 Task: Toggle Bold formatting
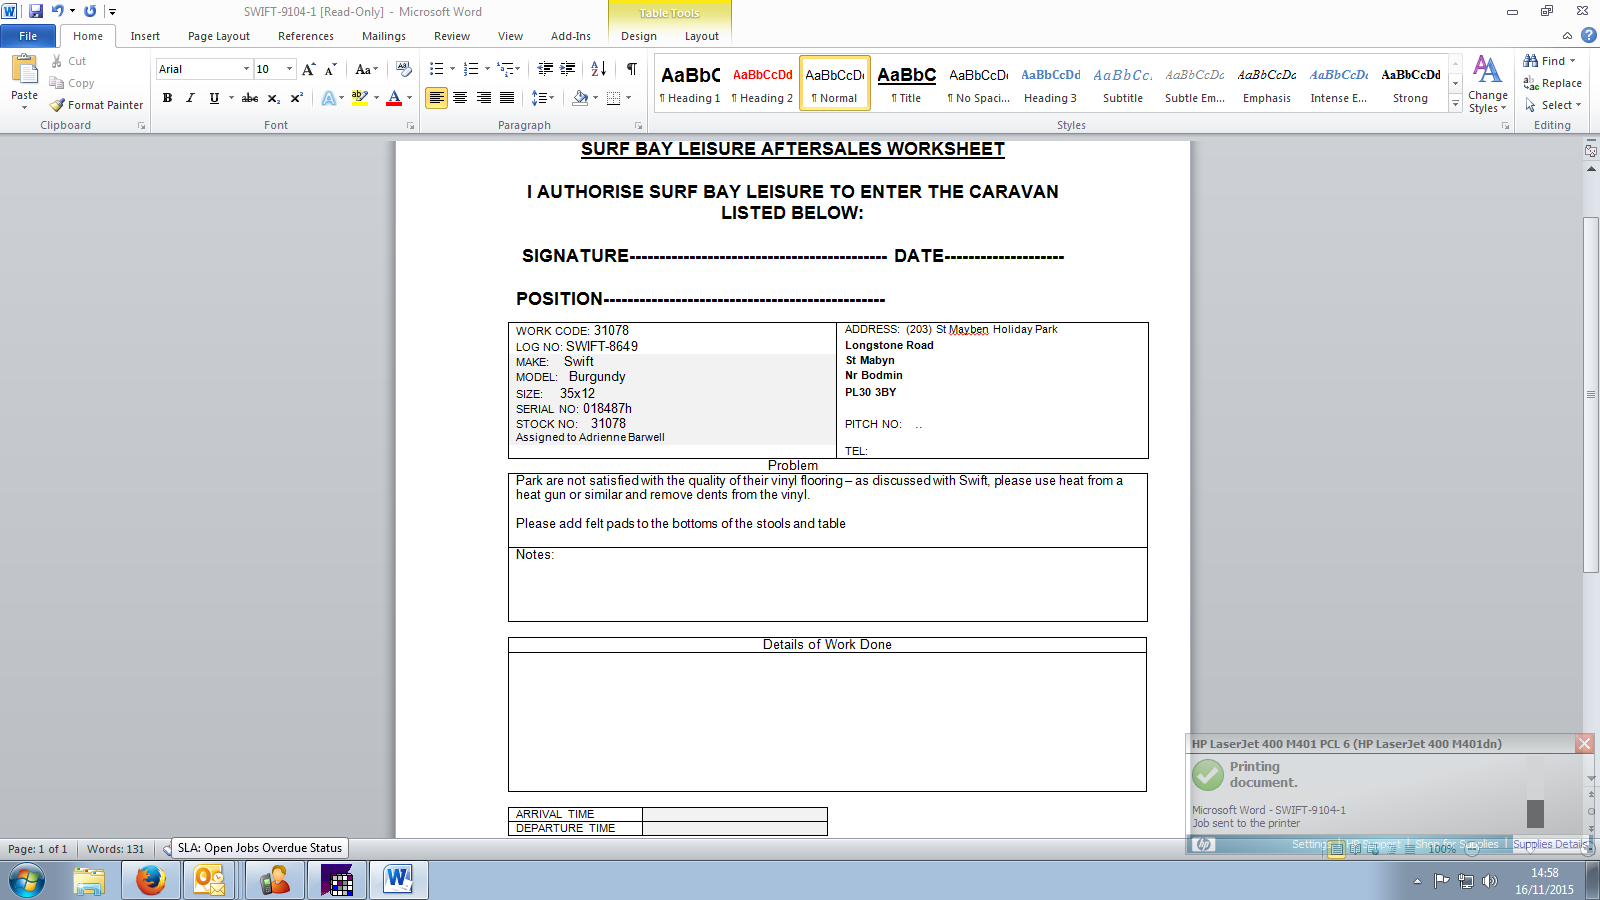[x=167, y=98]
